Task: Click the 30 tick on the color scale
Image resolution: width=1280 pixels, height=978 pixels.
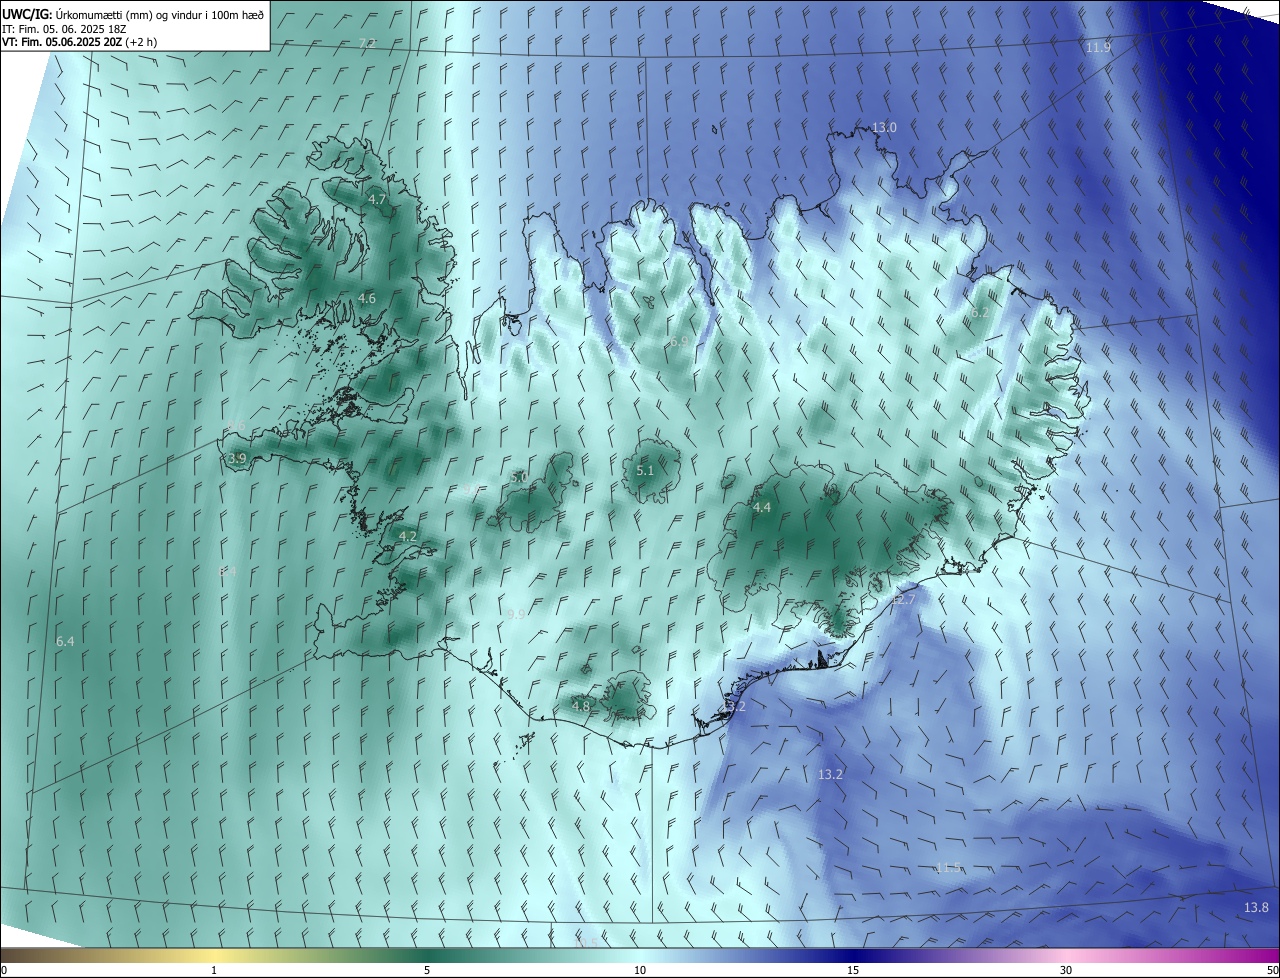Action: (x=1066, y=970)
